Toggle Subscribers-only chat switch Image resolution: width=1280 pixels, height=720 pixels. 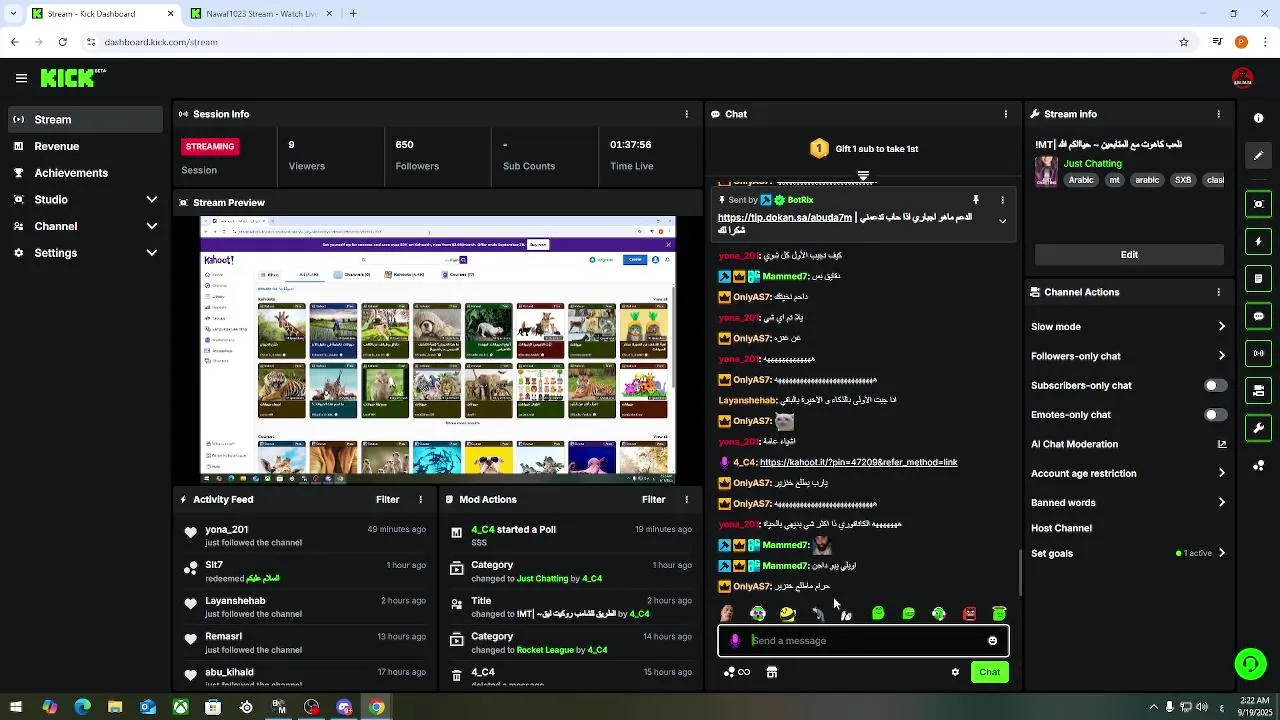[1215, 385]
